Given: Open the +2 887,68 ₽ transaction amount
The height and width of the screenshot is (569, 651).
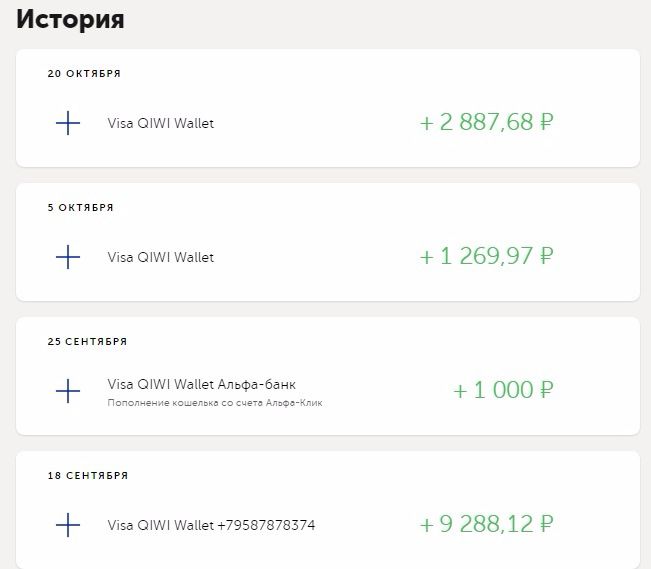Looking at the screenshot, I should (x=486, y=122).
